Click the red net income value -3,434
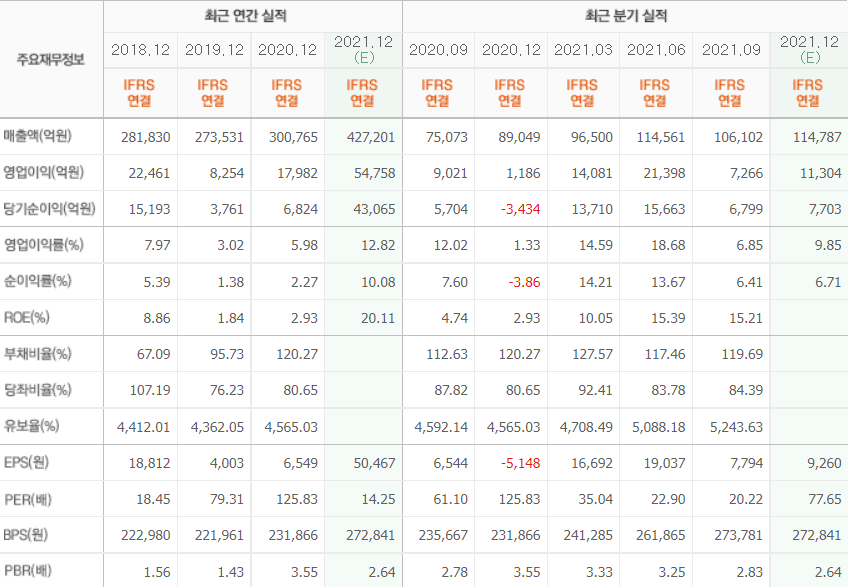The width and height of the screenshot is (848, 587). point(521,209)
